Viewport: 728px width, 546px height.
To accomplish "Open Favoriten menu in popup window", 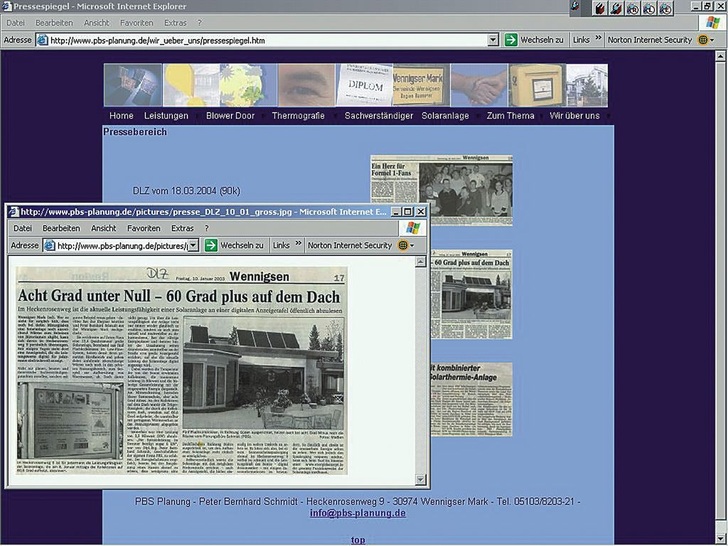I will (145, 228).
